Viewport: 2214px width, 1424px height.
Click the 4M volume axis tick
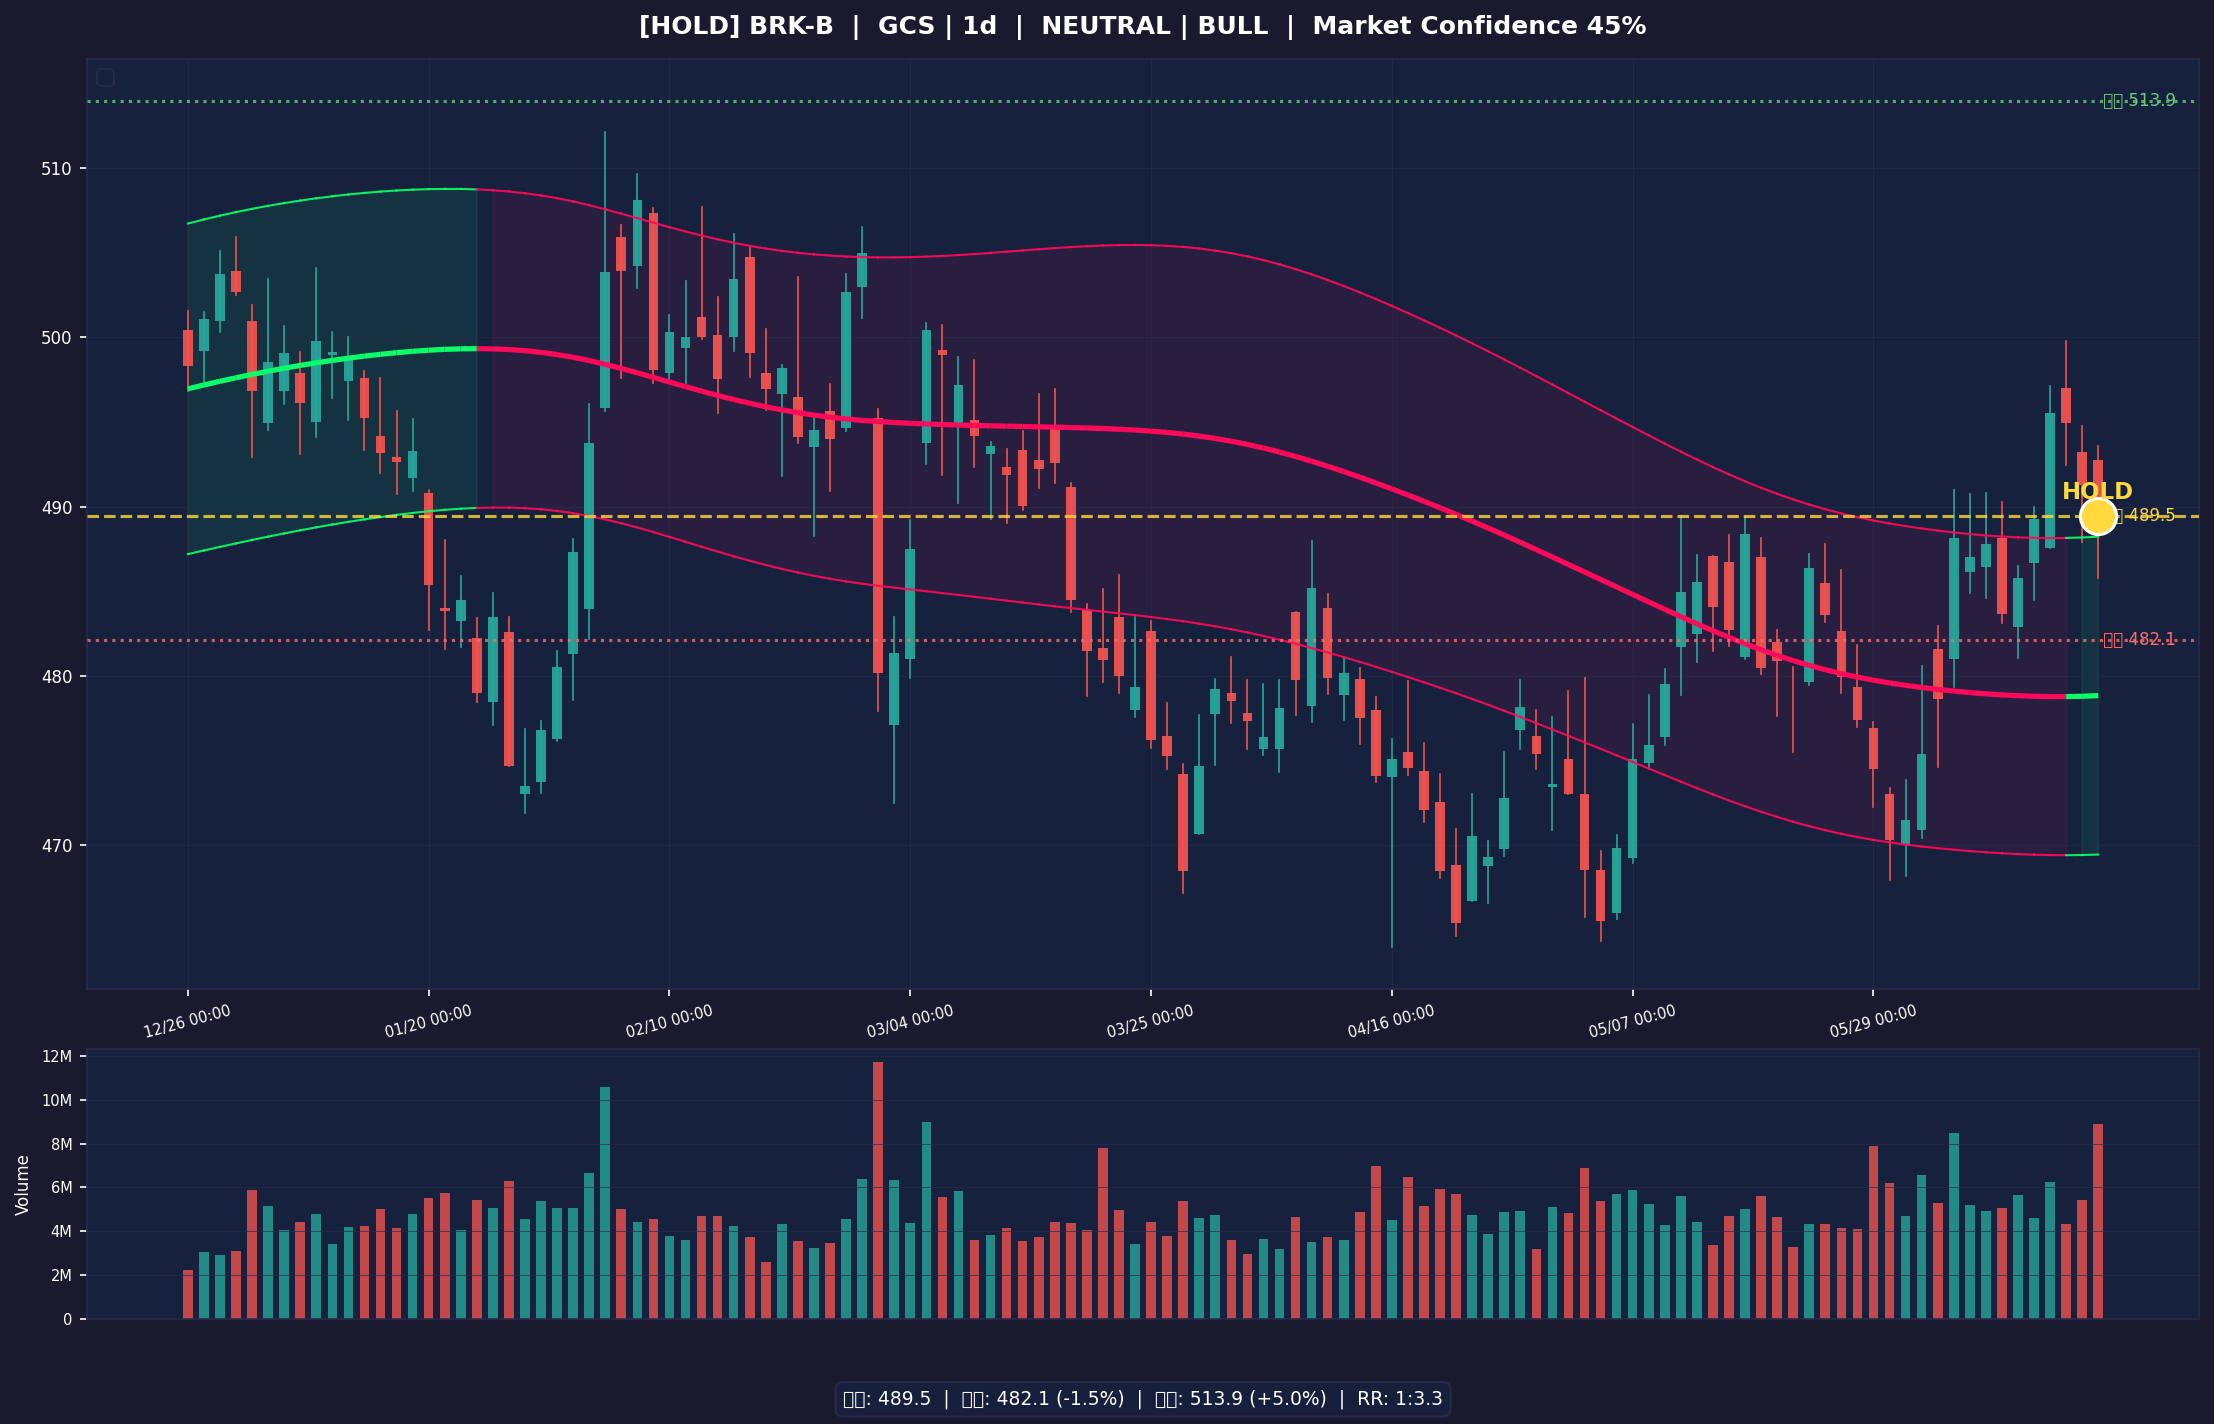[61, 1232]
